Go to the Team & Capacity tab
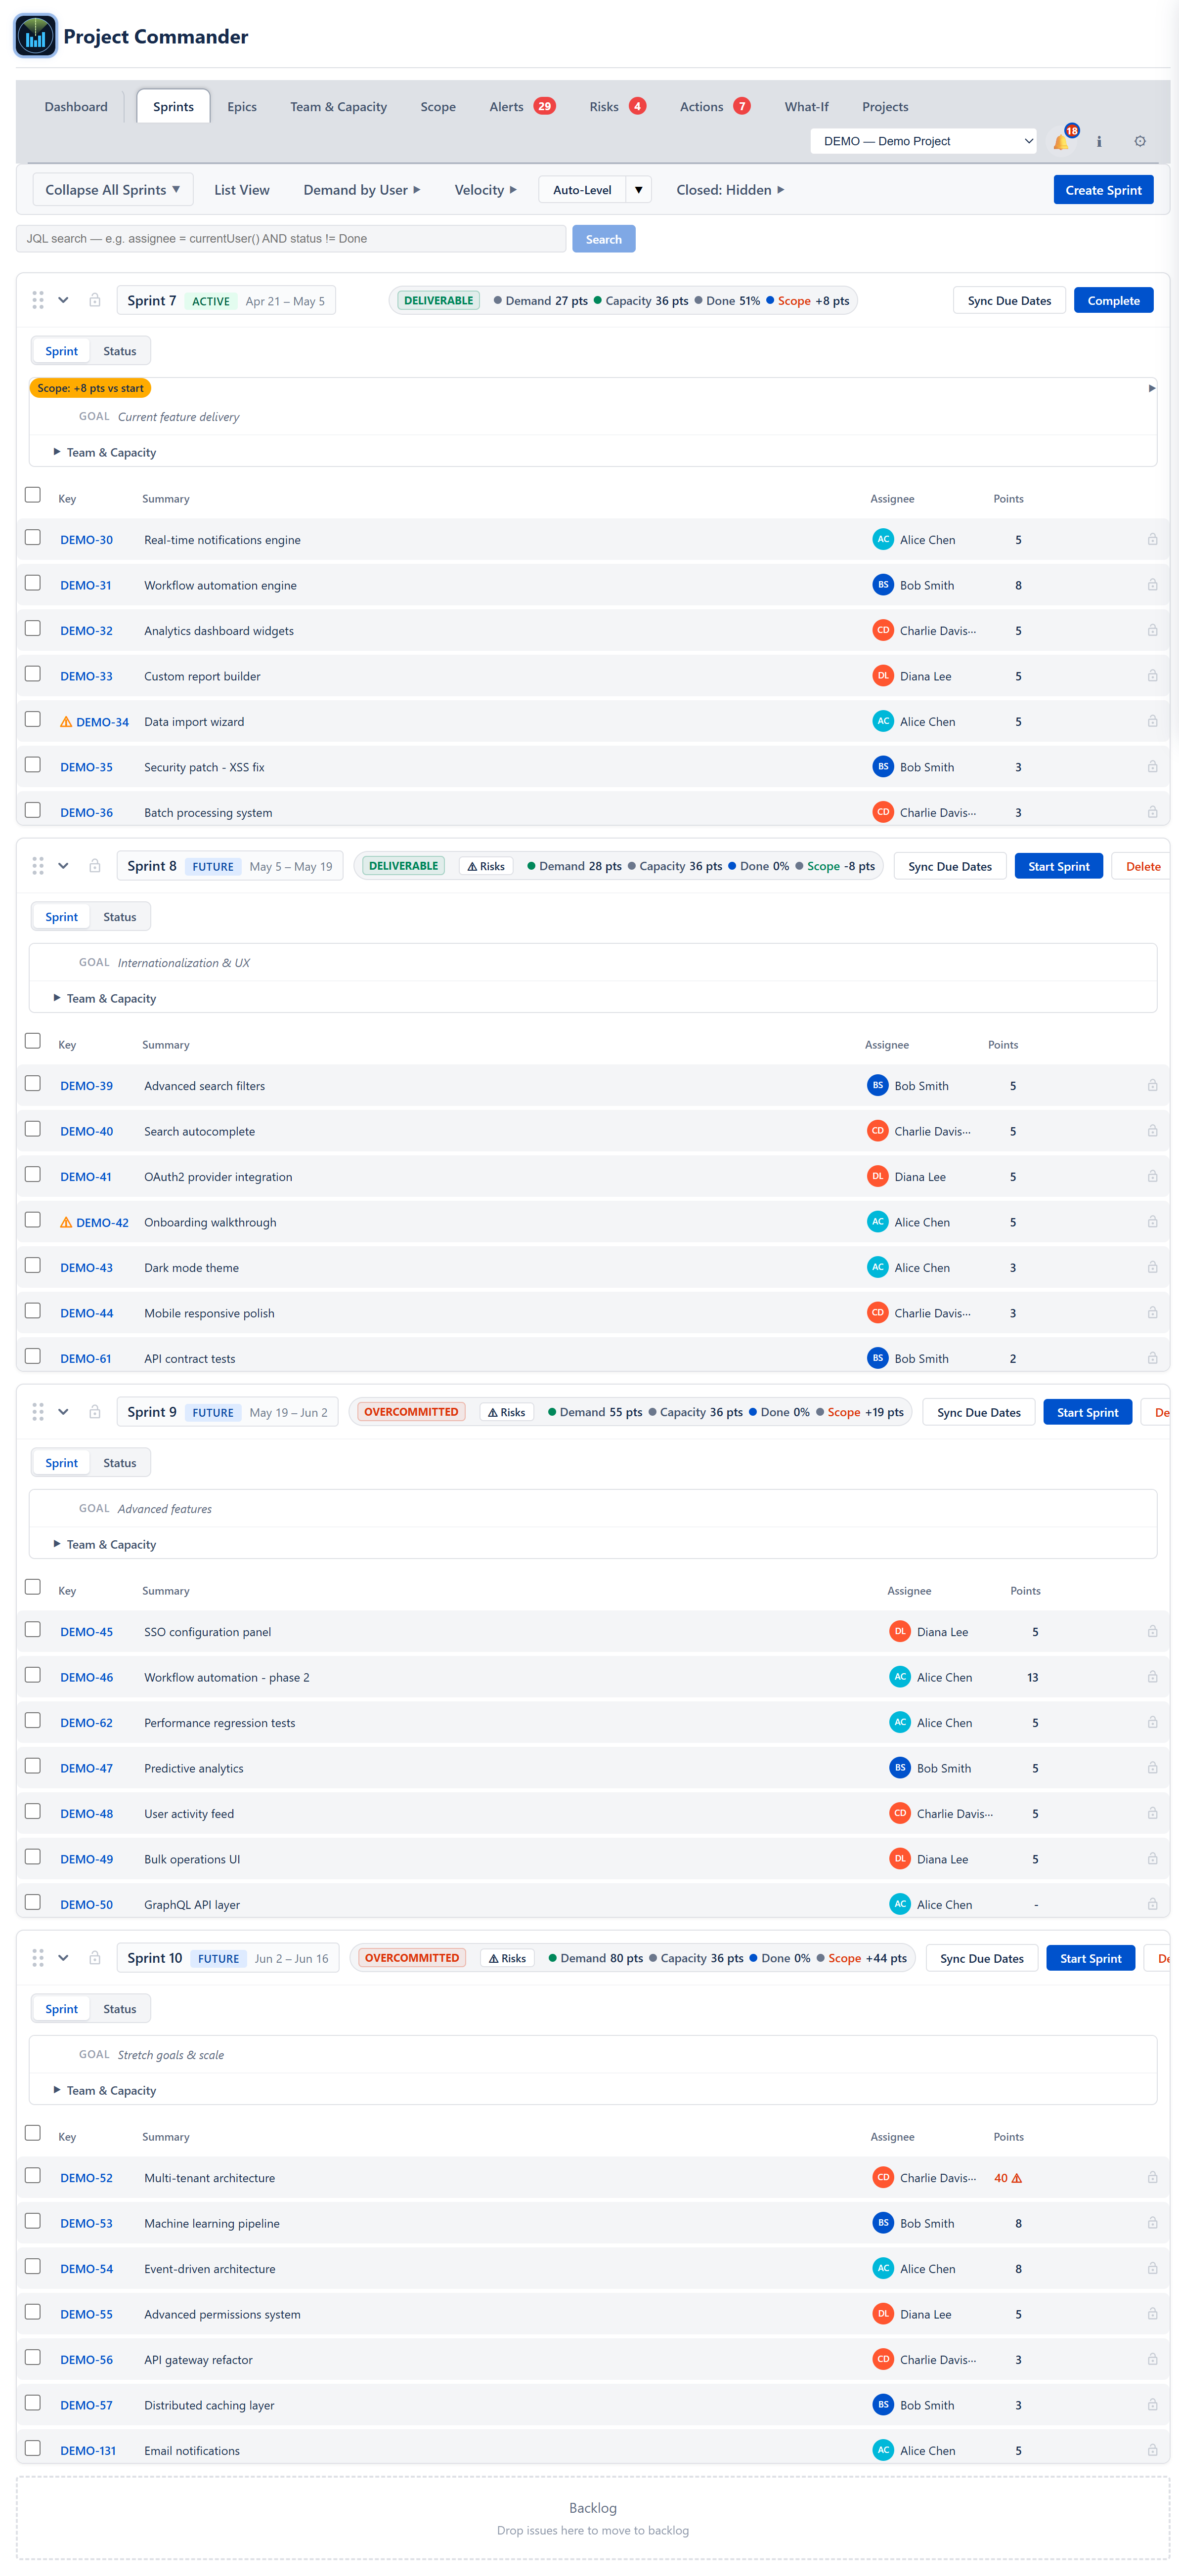 tap(338, 107)
